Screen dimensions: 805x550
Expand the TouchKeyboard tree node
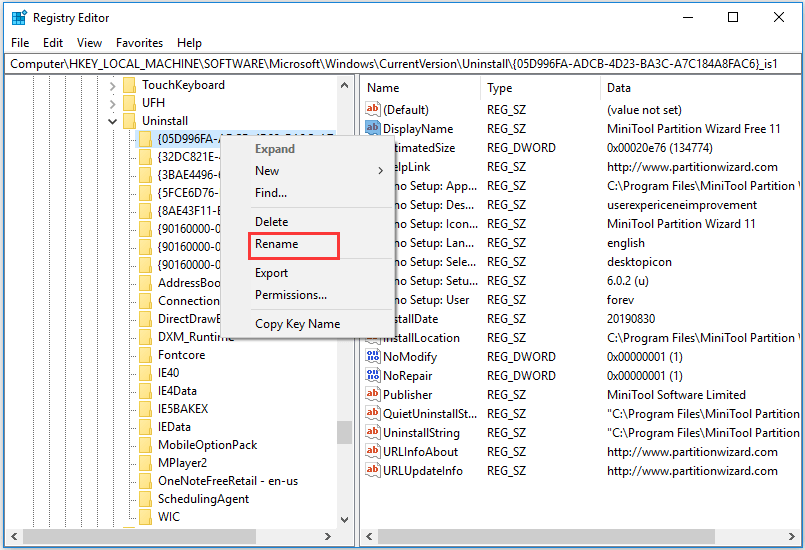coord(112,85)
